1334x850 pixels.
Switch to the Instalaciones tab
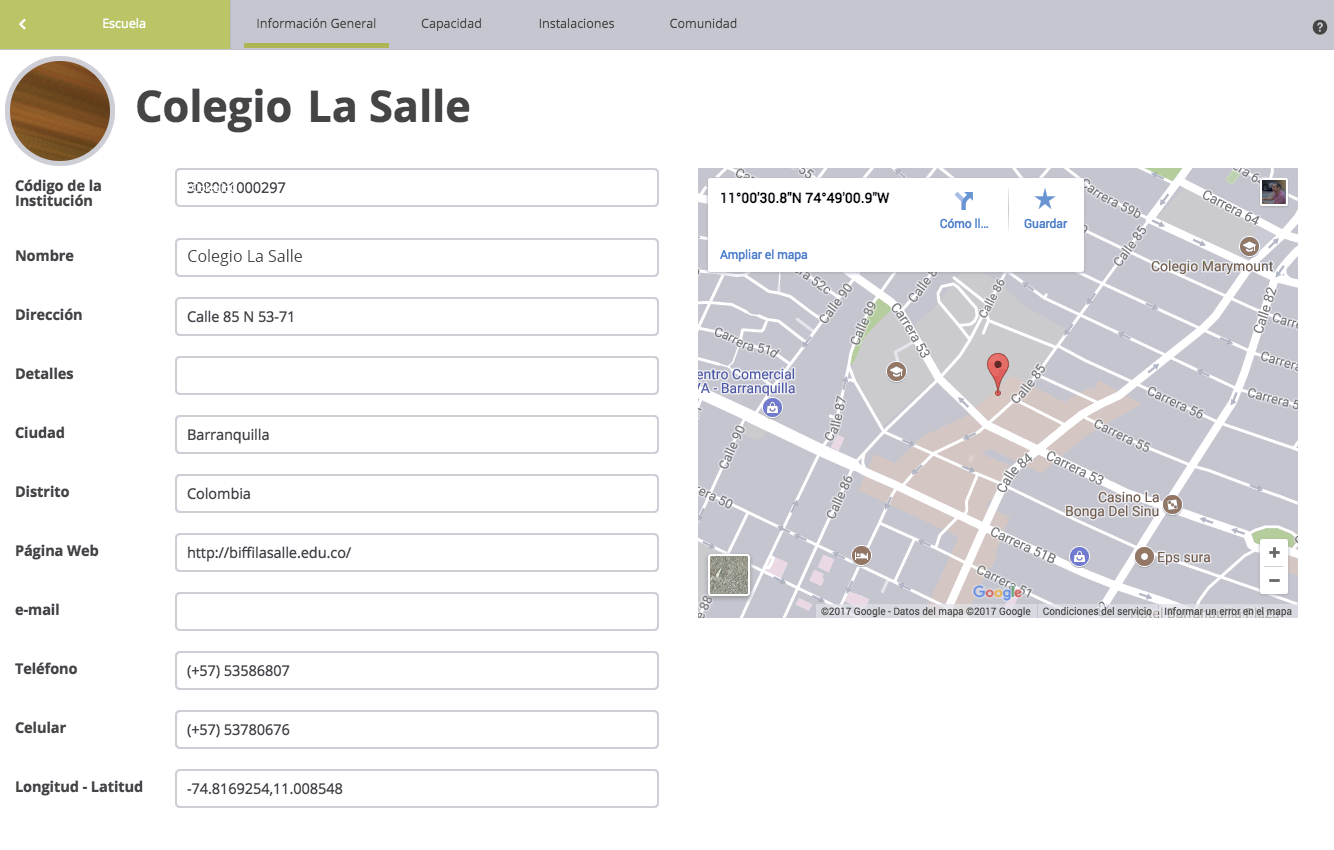pyautogui.click(x=576, y=24)
